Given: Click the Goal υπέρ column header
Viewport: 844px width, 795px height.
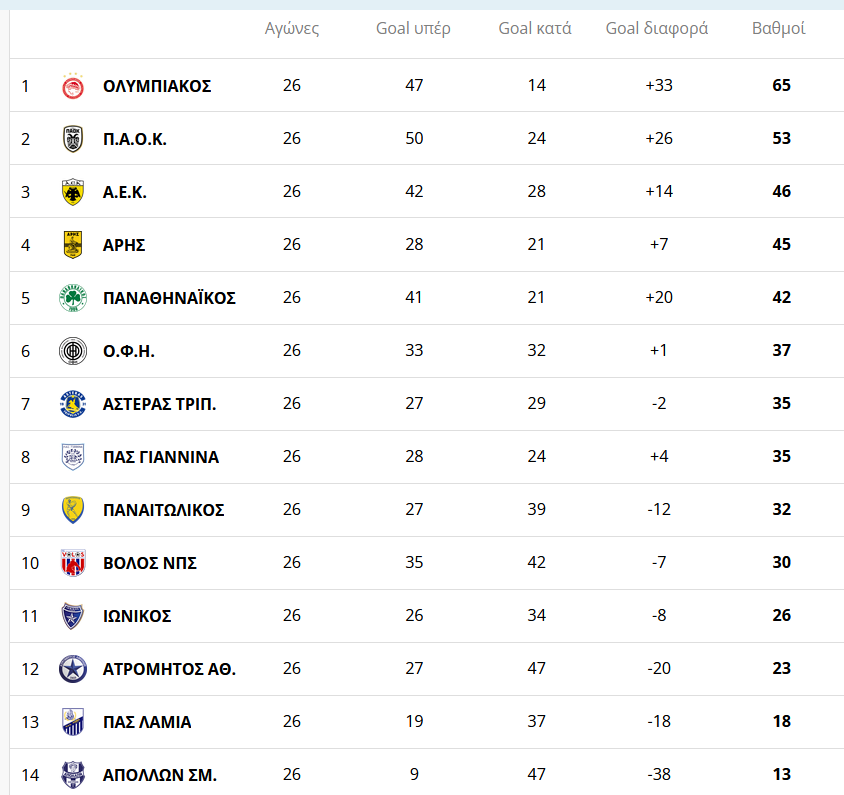Looking at the screenshot, I should (x=413, y=28).
